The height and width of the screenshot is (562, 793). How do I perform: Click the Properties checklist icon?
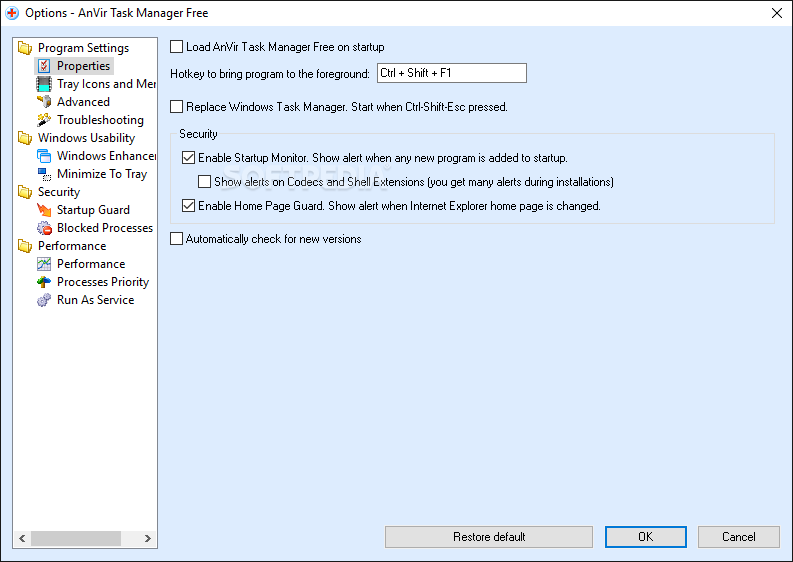pyautogui.click(x=44, y=66)
